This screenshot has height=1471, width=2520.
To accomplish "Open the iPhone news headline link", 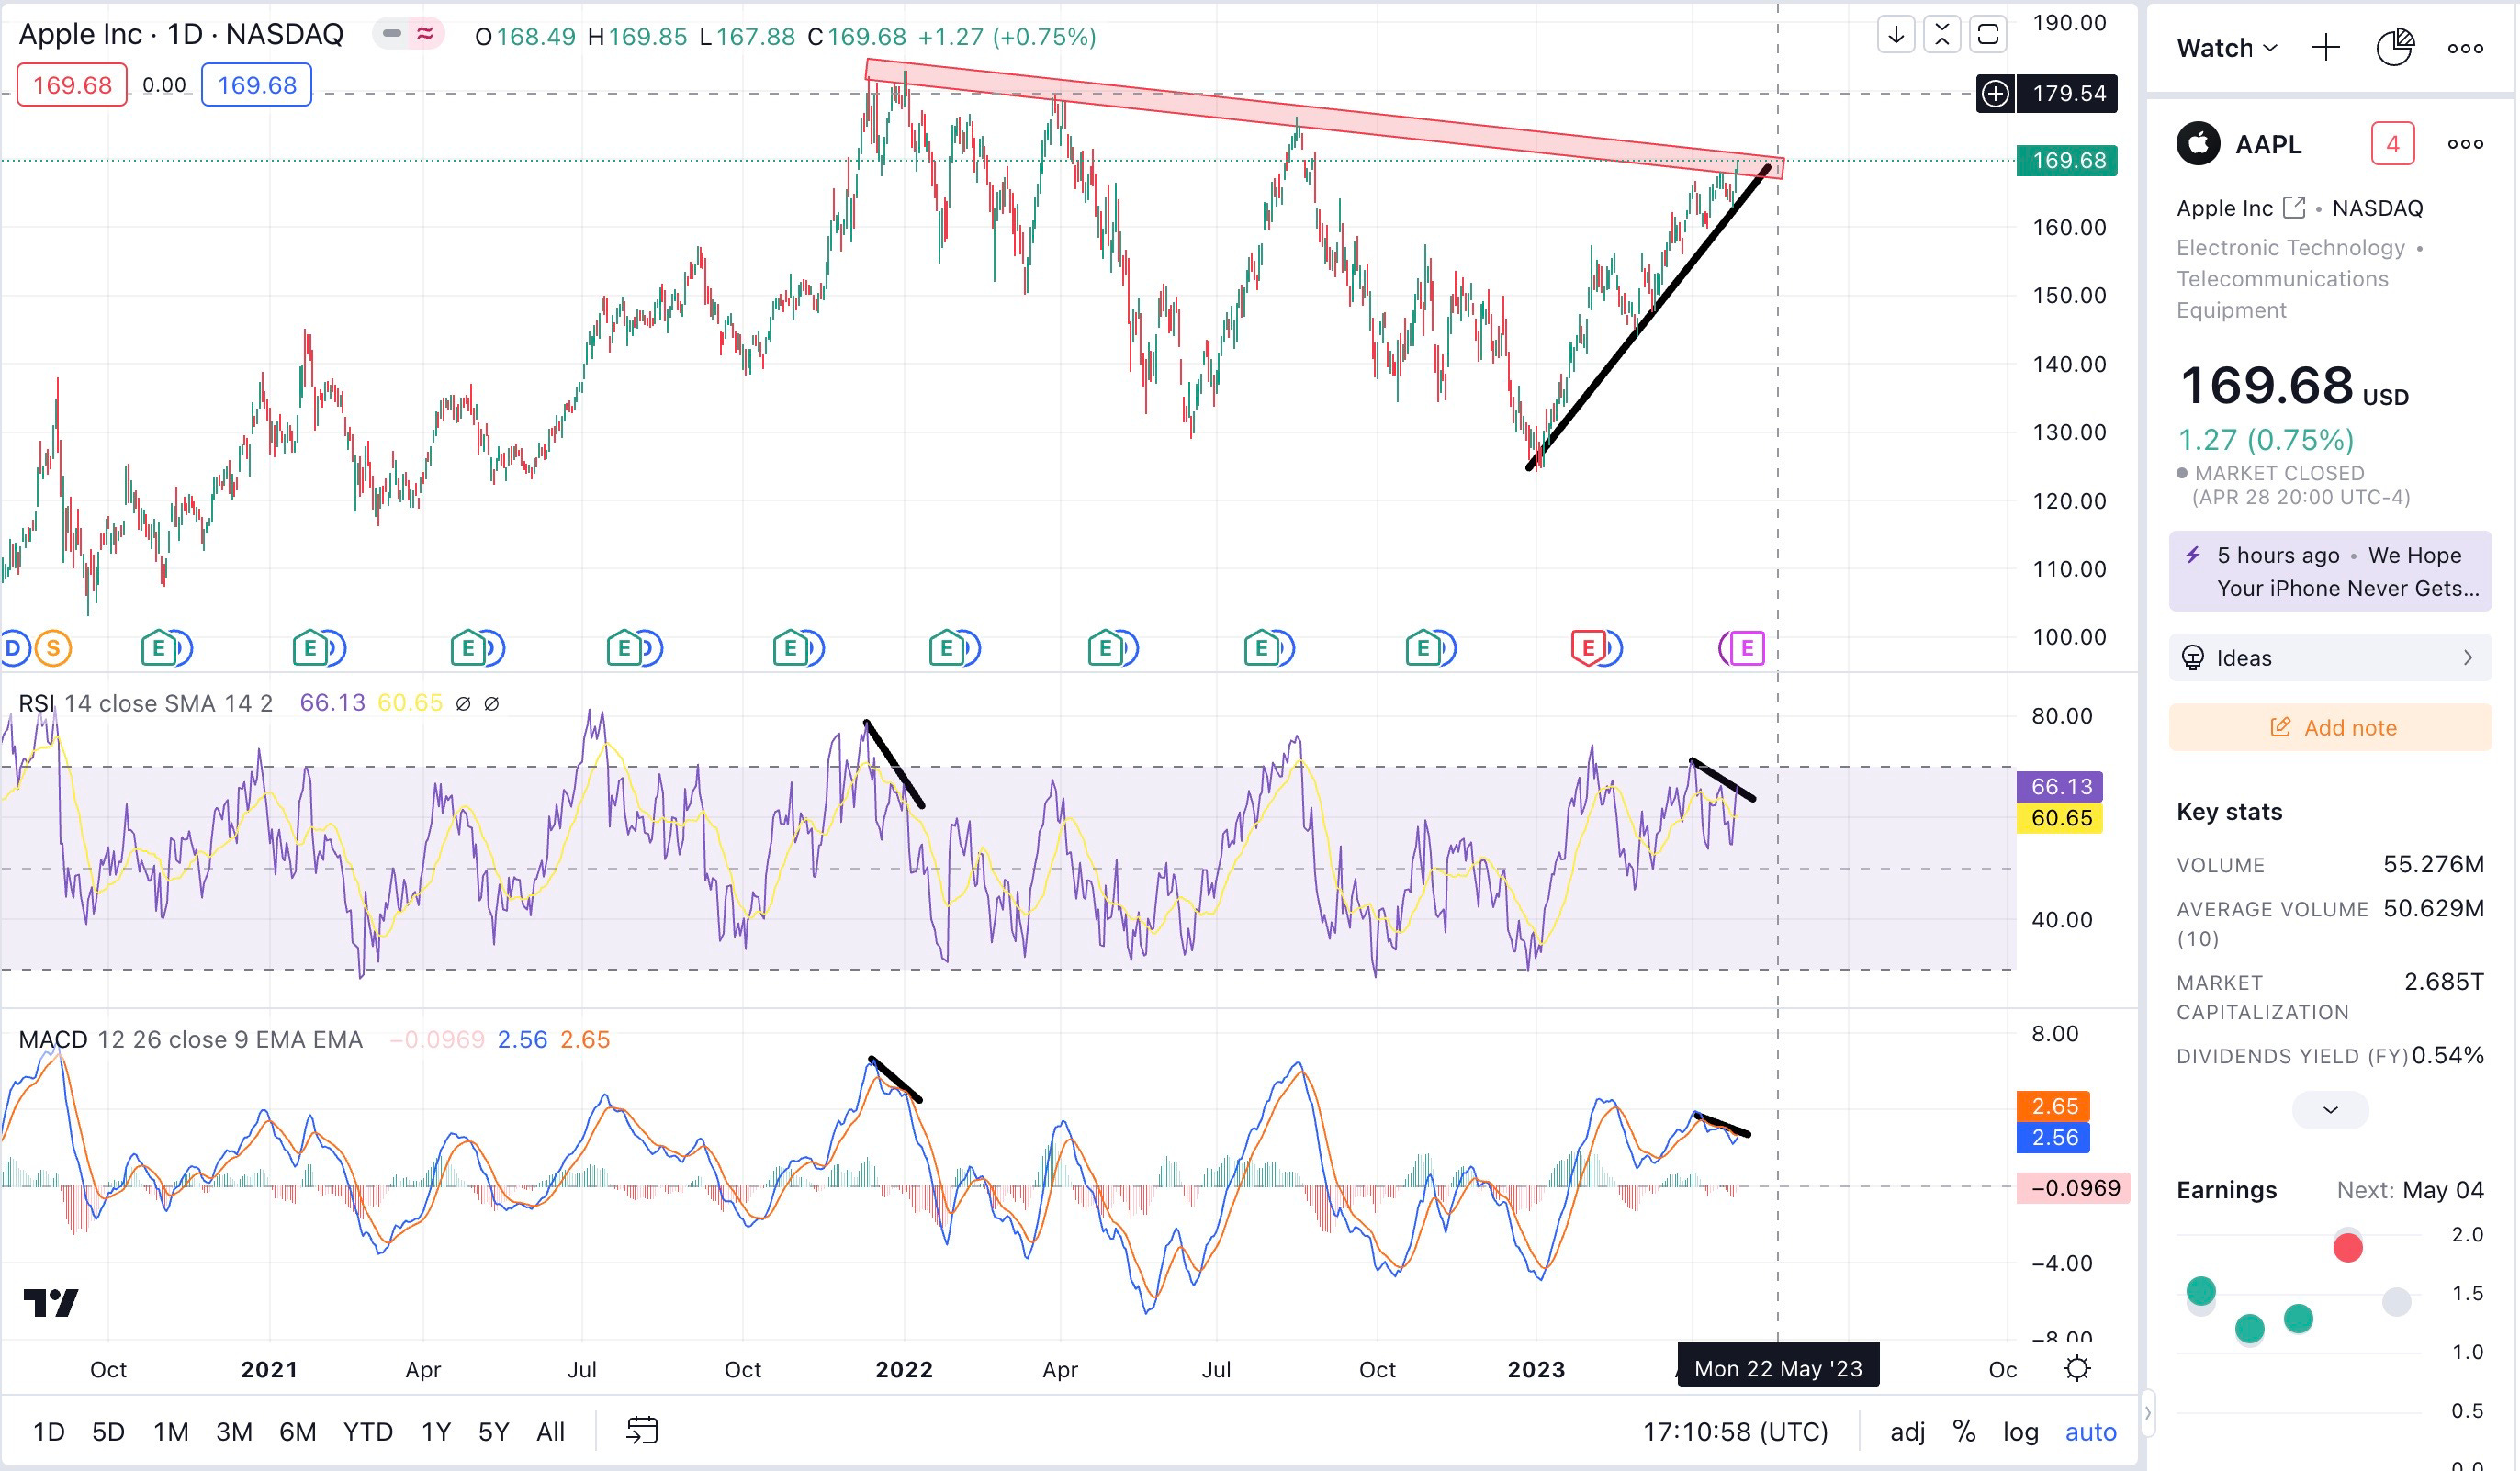I will tap(2345, 572).
